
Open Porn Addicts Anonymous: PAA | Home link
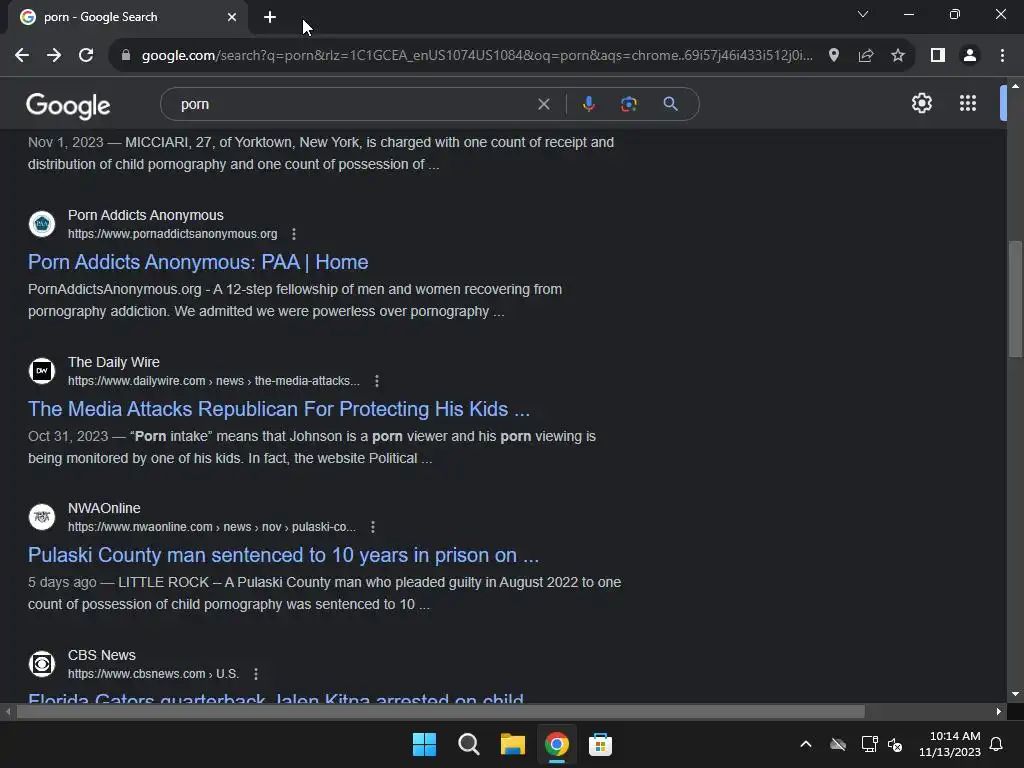(198, 262)
